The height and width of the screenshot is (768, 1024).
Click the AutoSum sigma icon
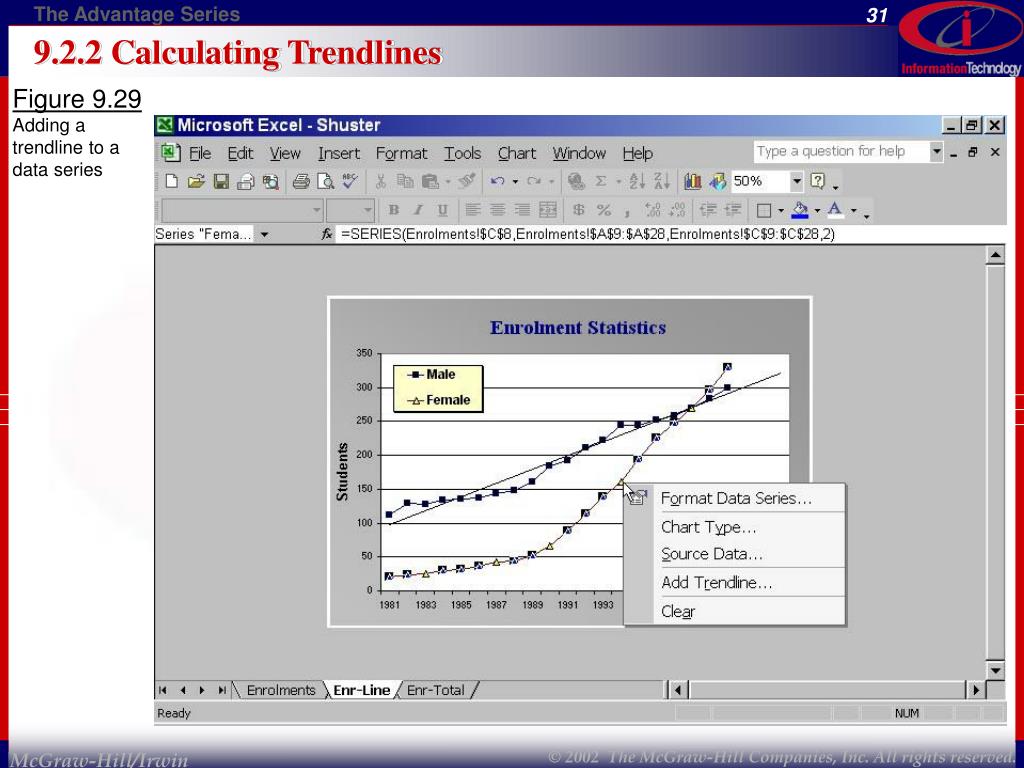pyautogui.click(x=601, y=182)
